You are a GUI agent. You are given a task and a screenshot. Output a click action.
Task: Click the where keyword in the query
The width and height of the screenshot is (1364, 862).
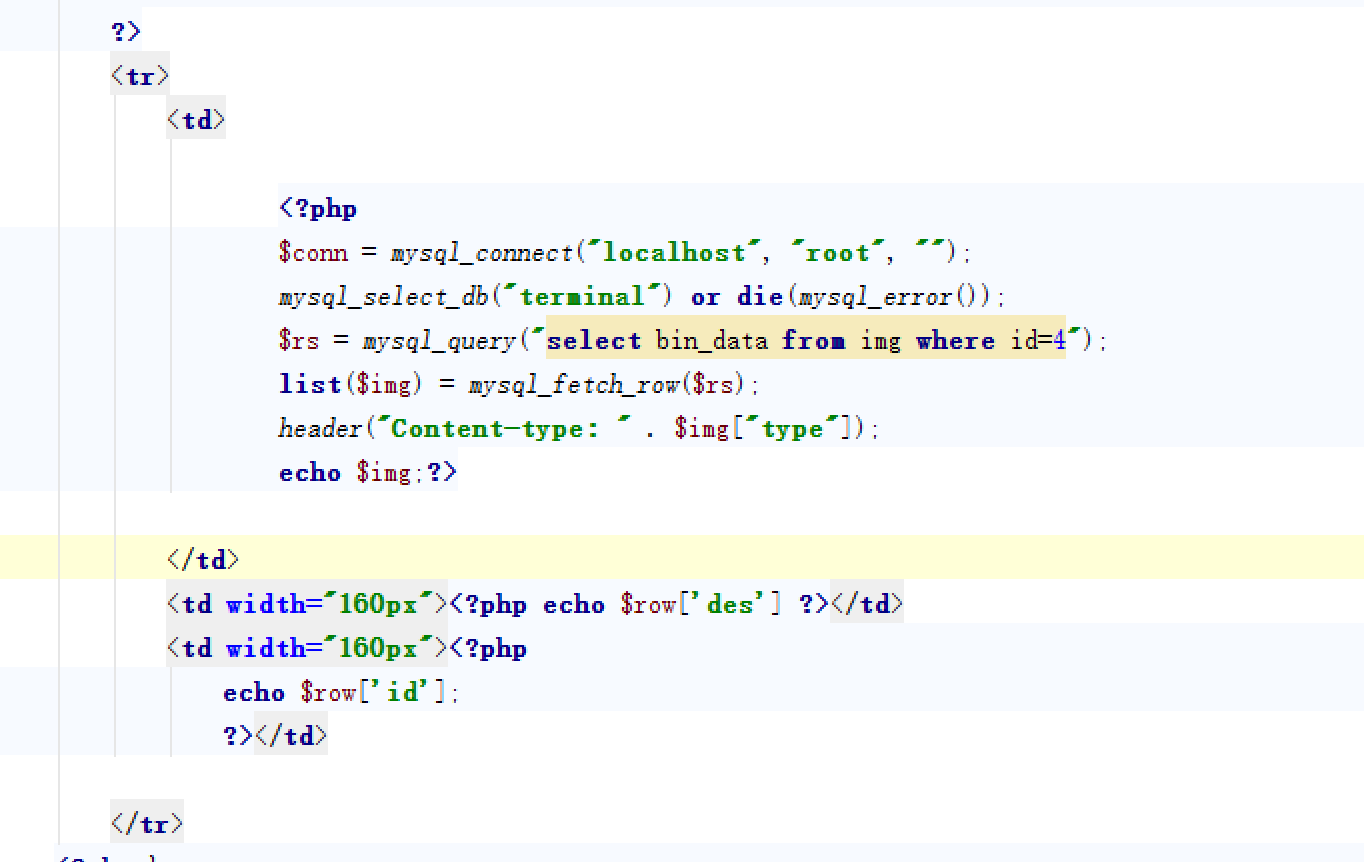(x=955, y=341)
